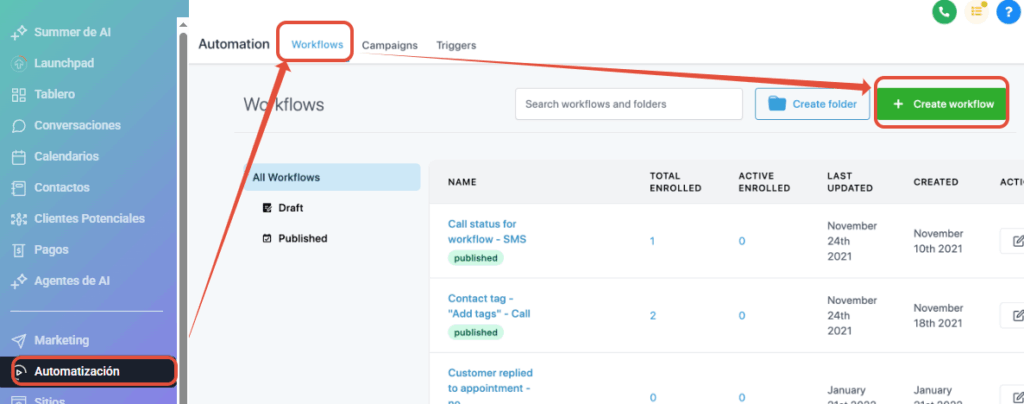
Task: Focus the Search workflows and folders field
Action: point(628,104)
